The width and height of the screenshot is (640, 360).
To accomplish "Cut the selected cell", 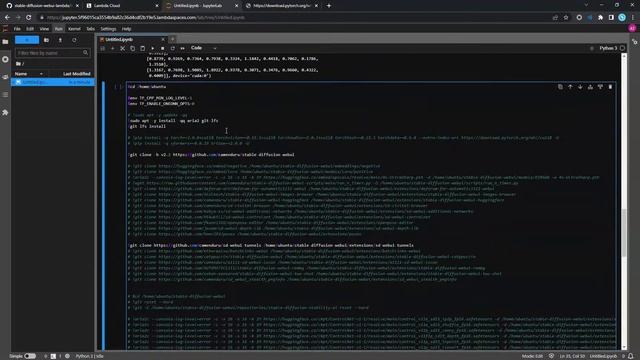I will [x=122, y=48].
